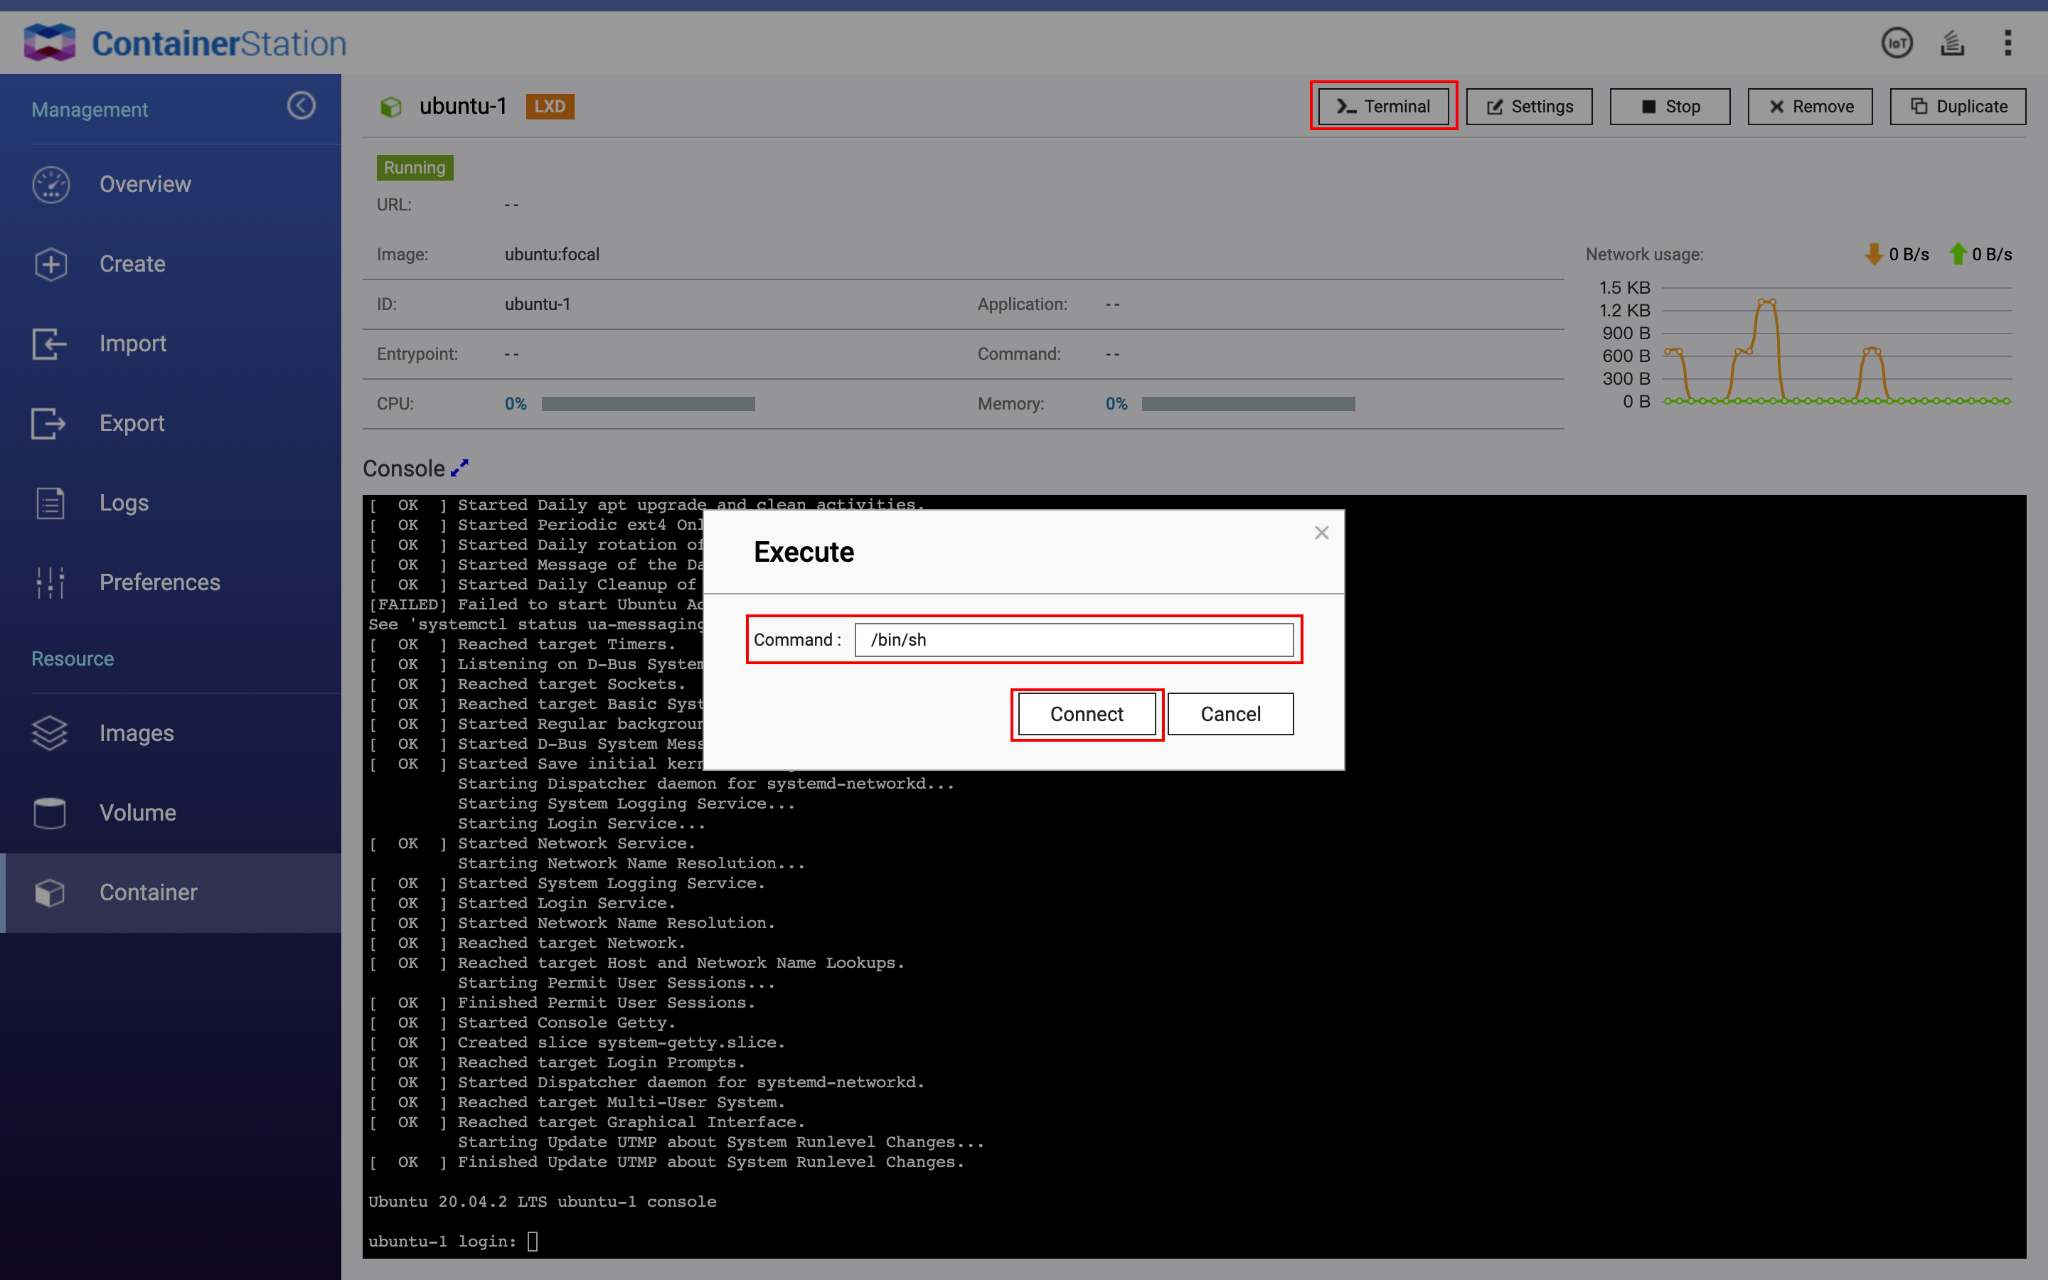Click the Create plus icon
Image resolution: width=2048 pixels, height=1280 pixels.
click(51, 264)
